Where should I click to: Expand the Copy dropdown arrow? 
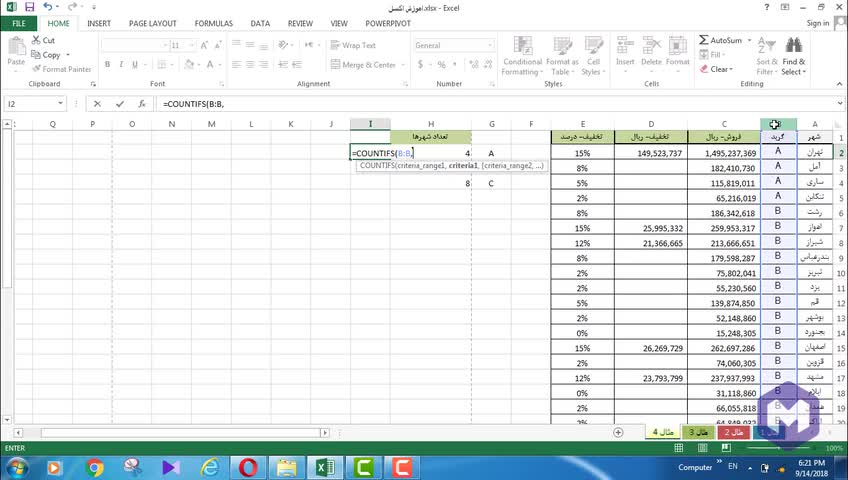tap(68, 55)
